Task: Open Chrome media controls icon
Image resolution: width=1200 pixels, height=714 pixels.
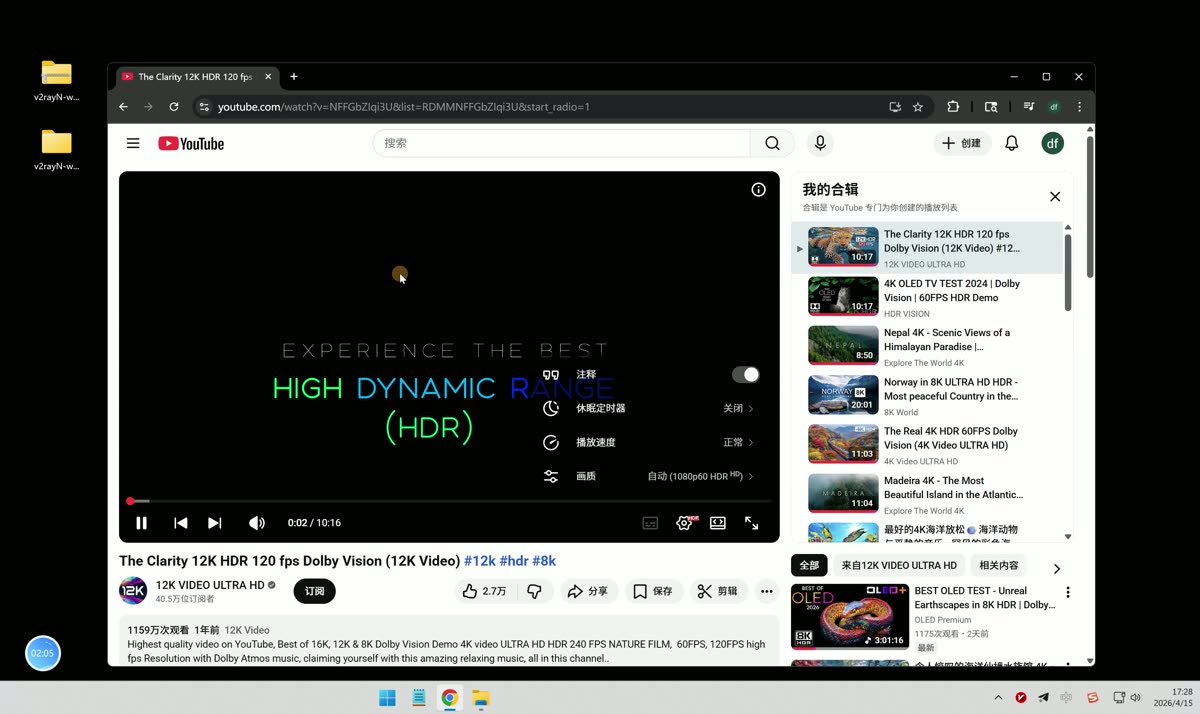Action: coord(1028,107)
